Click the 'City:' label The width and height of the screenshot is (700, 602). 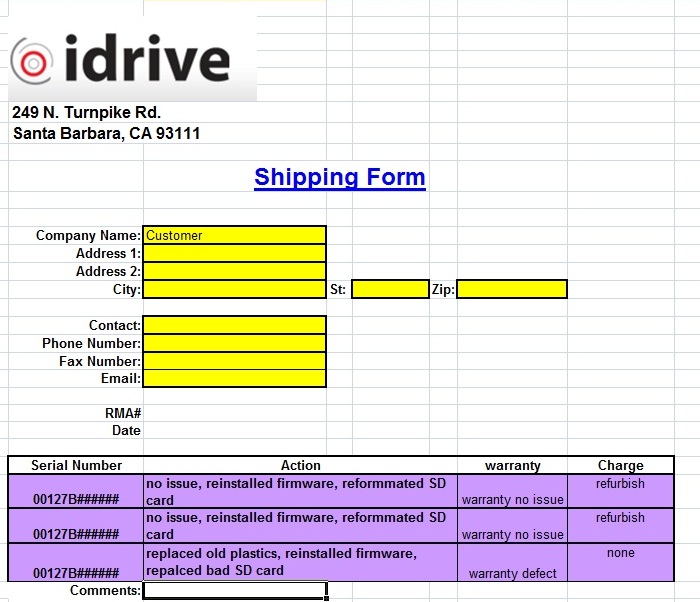tap(127, 289)
